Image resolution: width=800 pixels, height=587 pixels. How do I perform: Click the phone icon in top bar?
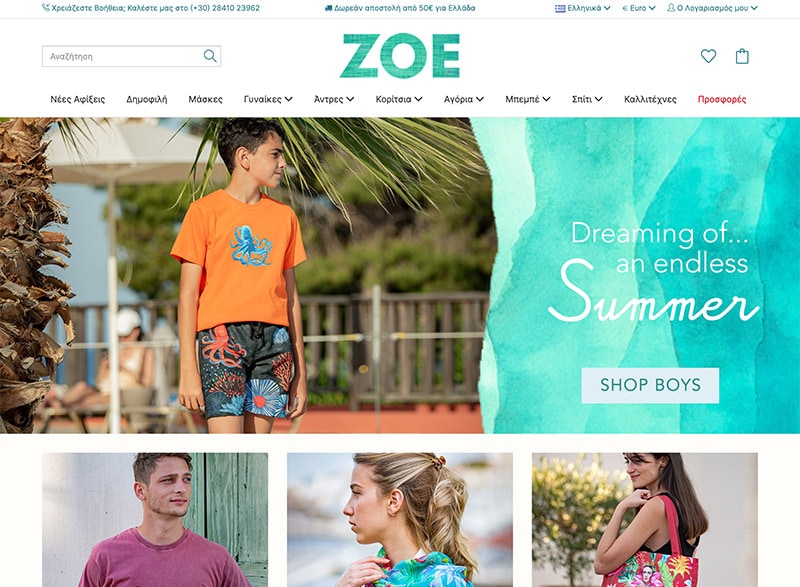point(46,8)
